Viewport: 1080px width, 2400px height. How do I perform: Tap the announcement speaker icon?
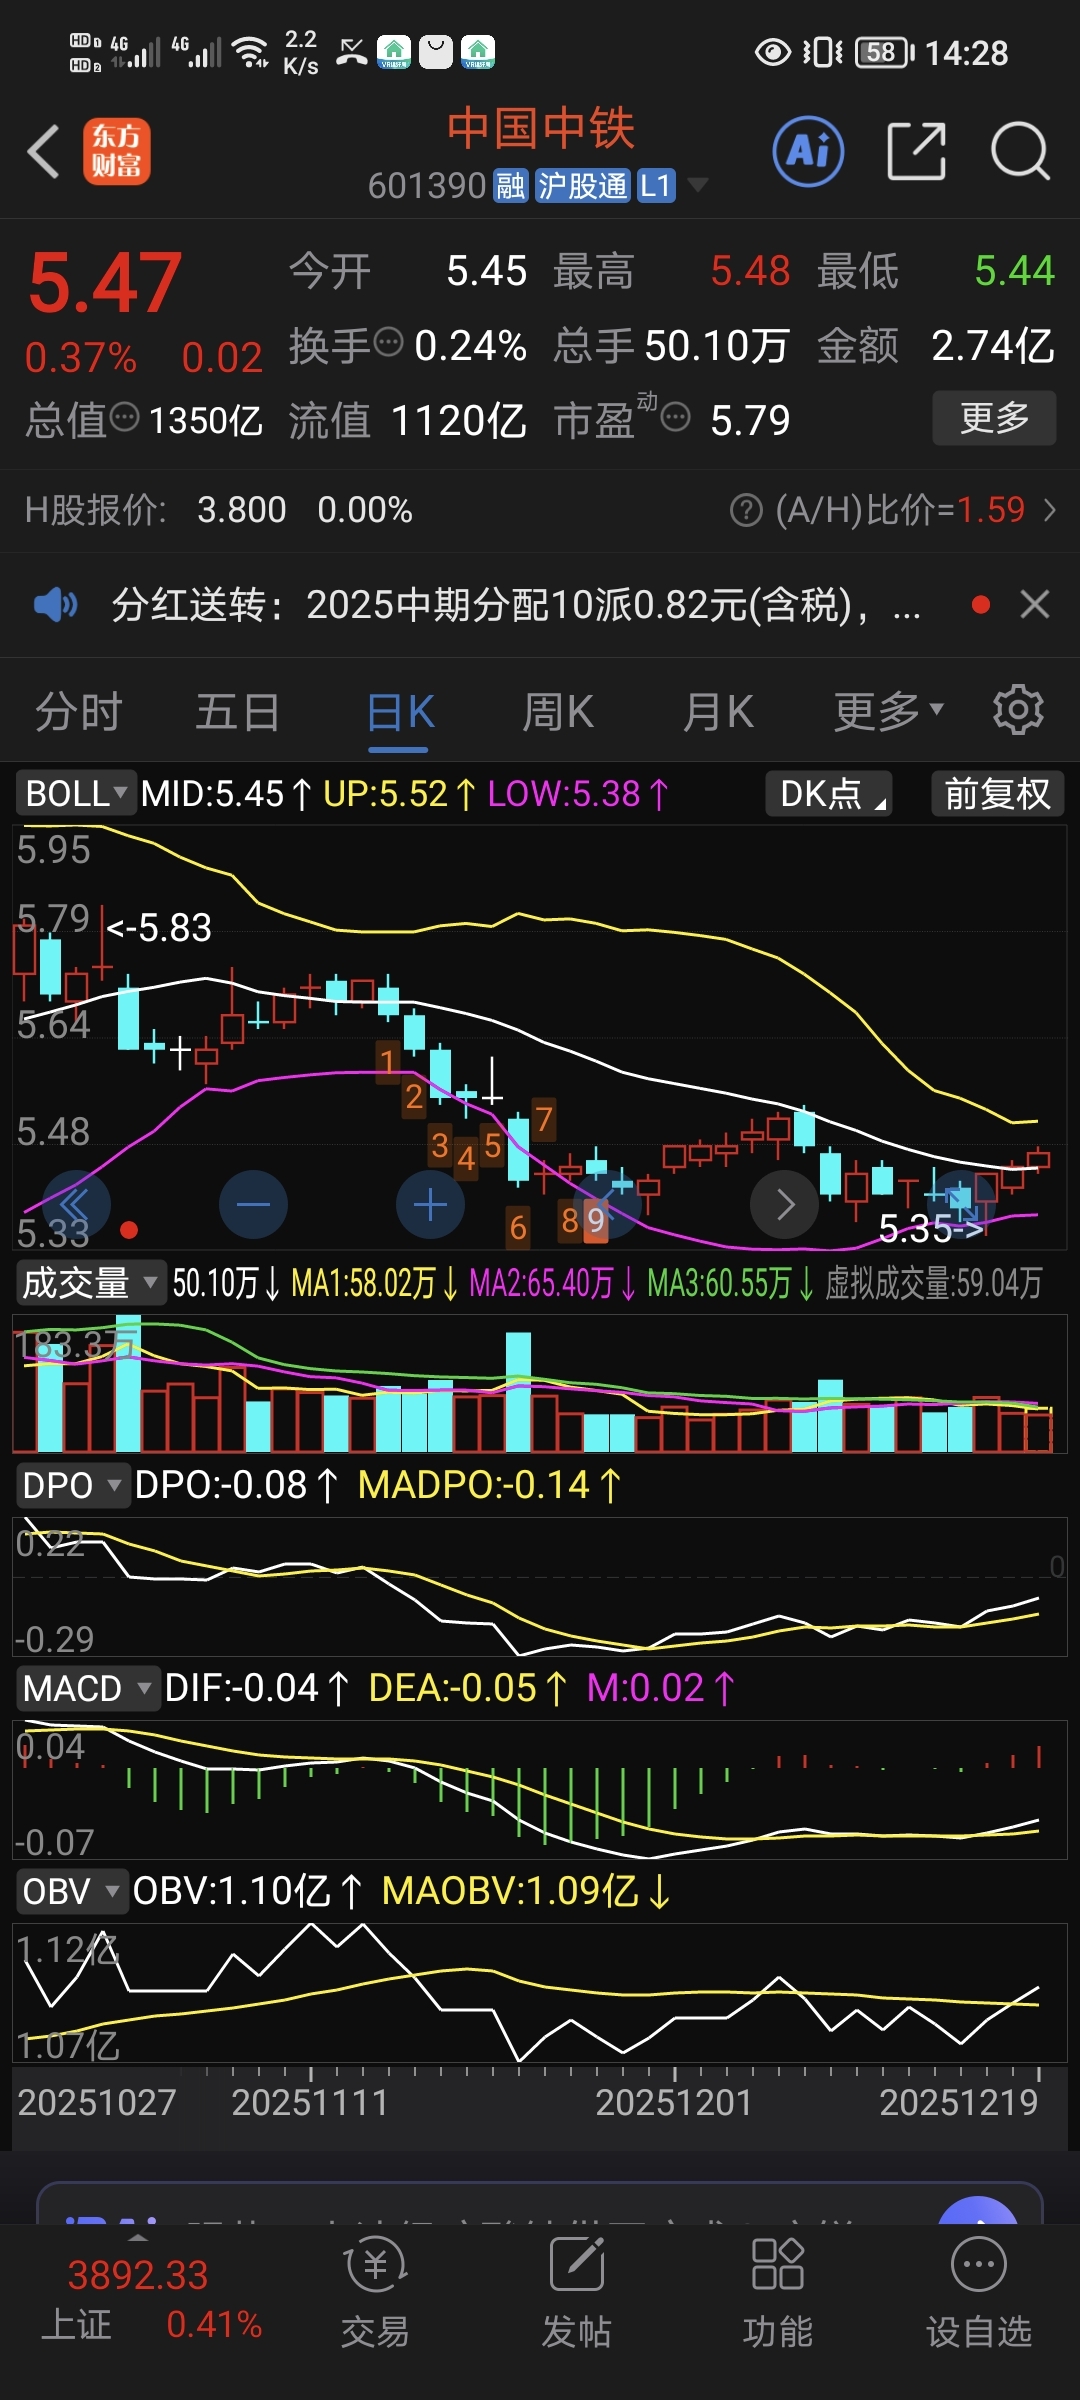point(56,605)
